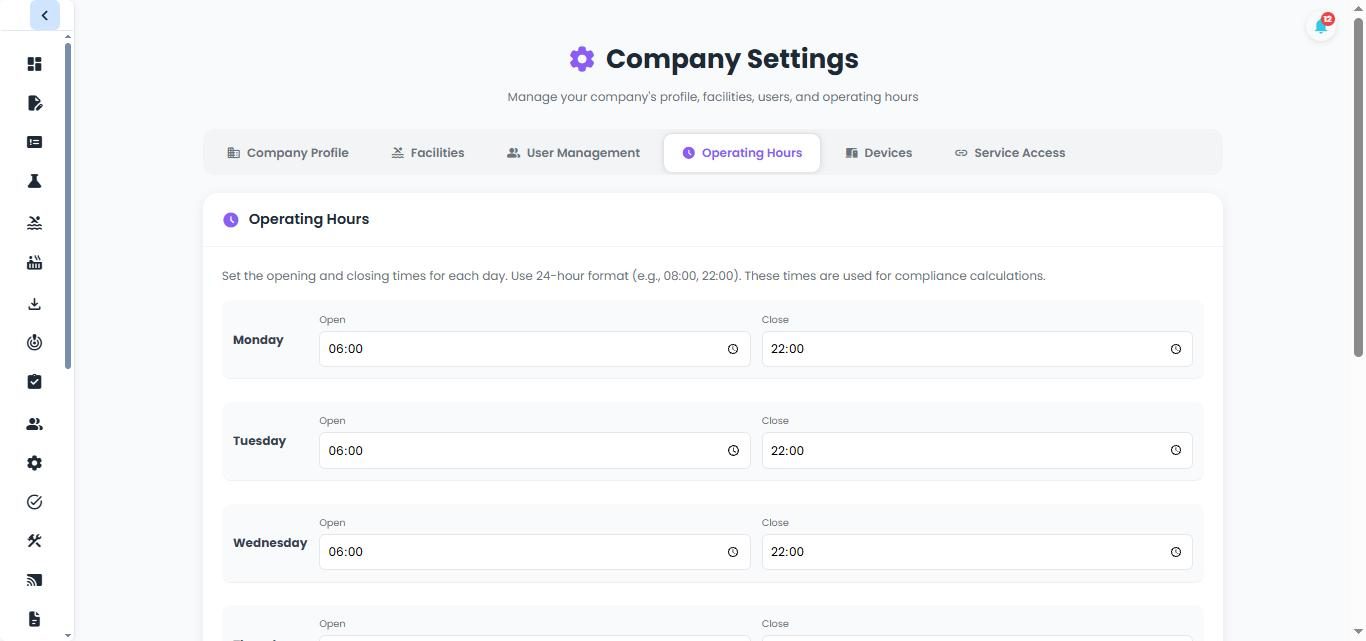Open the tools wrench icon in sidebar
The width and height of the screenshot is (1366, 641).
(x=34, y=541)
